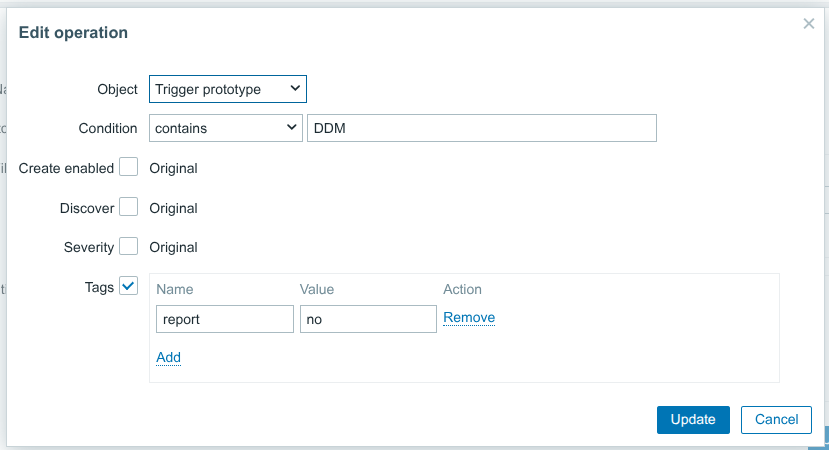Enable the Create enabled checkbox
The height and width of the screenshot is (450, 829).
(128, 167)
